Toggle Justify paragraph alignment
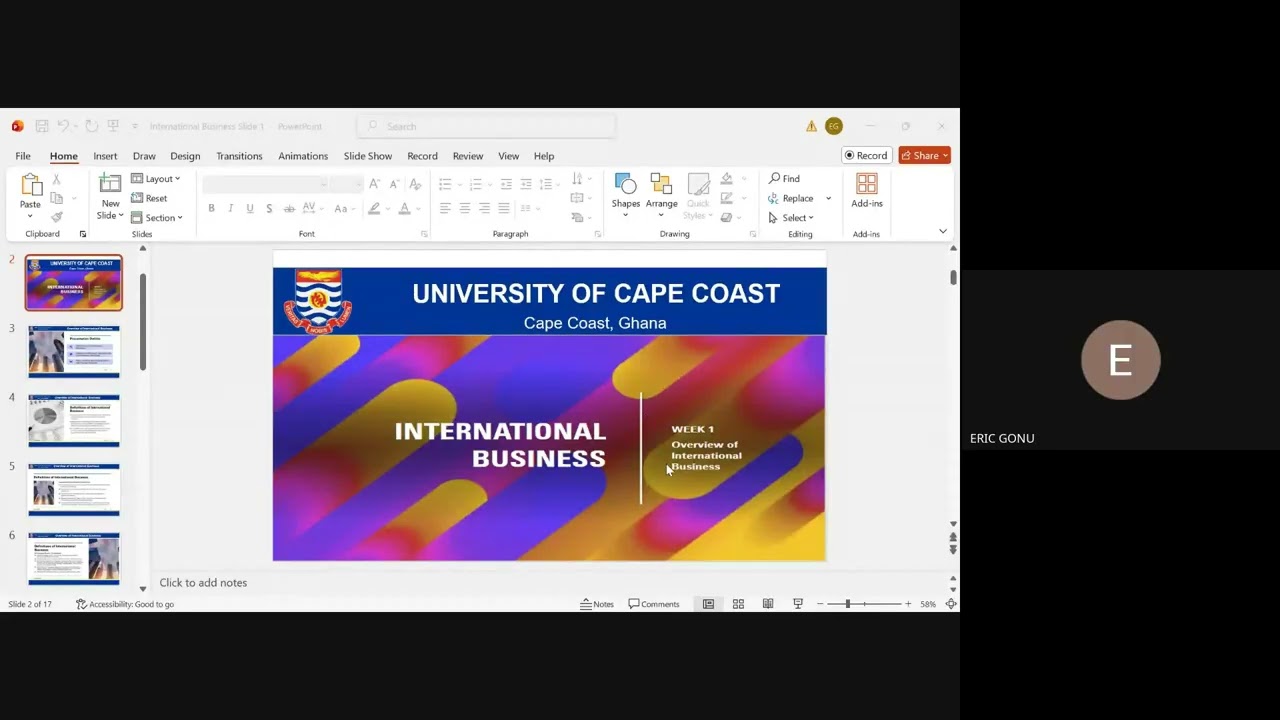The height and width of the screenshot is (720, 1280). pos(504,208)
